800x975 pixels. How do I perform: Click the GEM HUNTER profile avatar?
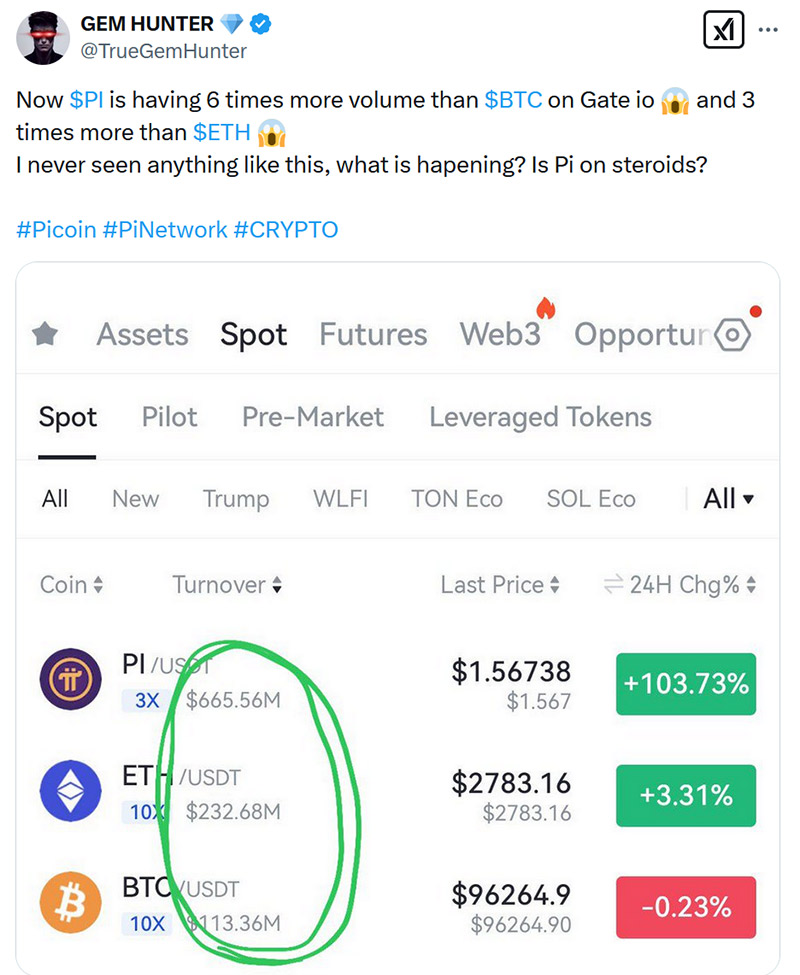43,37
